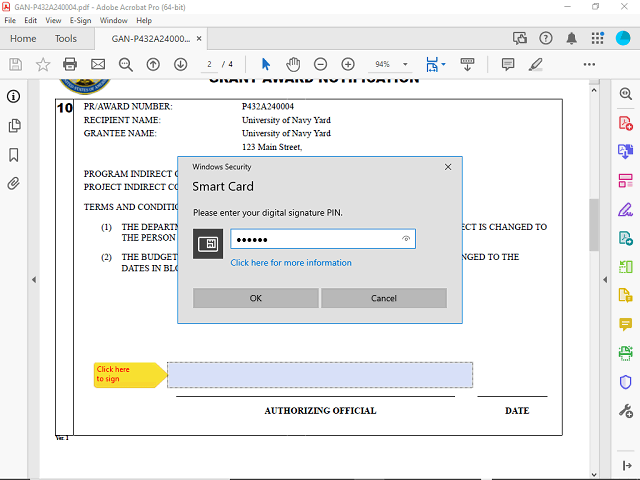Open help question mark icon

[546, 38]
